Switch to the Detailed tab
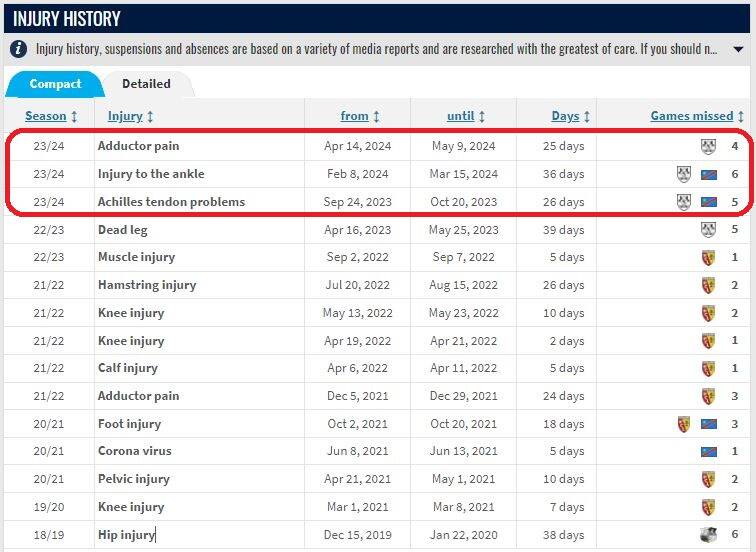The height and width of the screenshot is (552, 756). (x=146, y=84)
